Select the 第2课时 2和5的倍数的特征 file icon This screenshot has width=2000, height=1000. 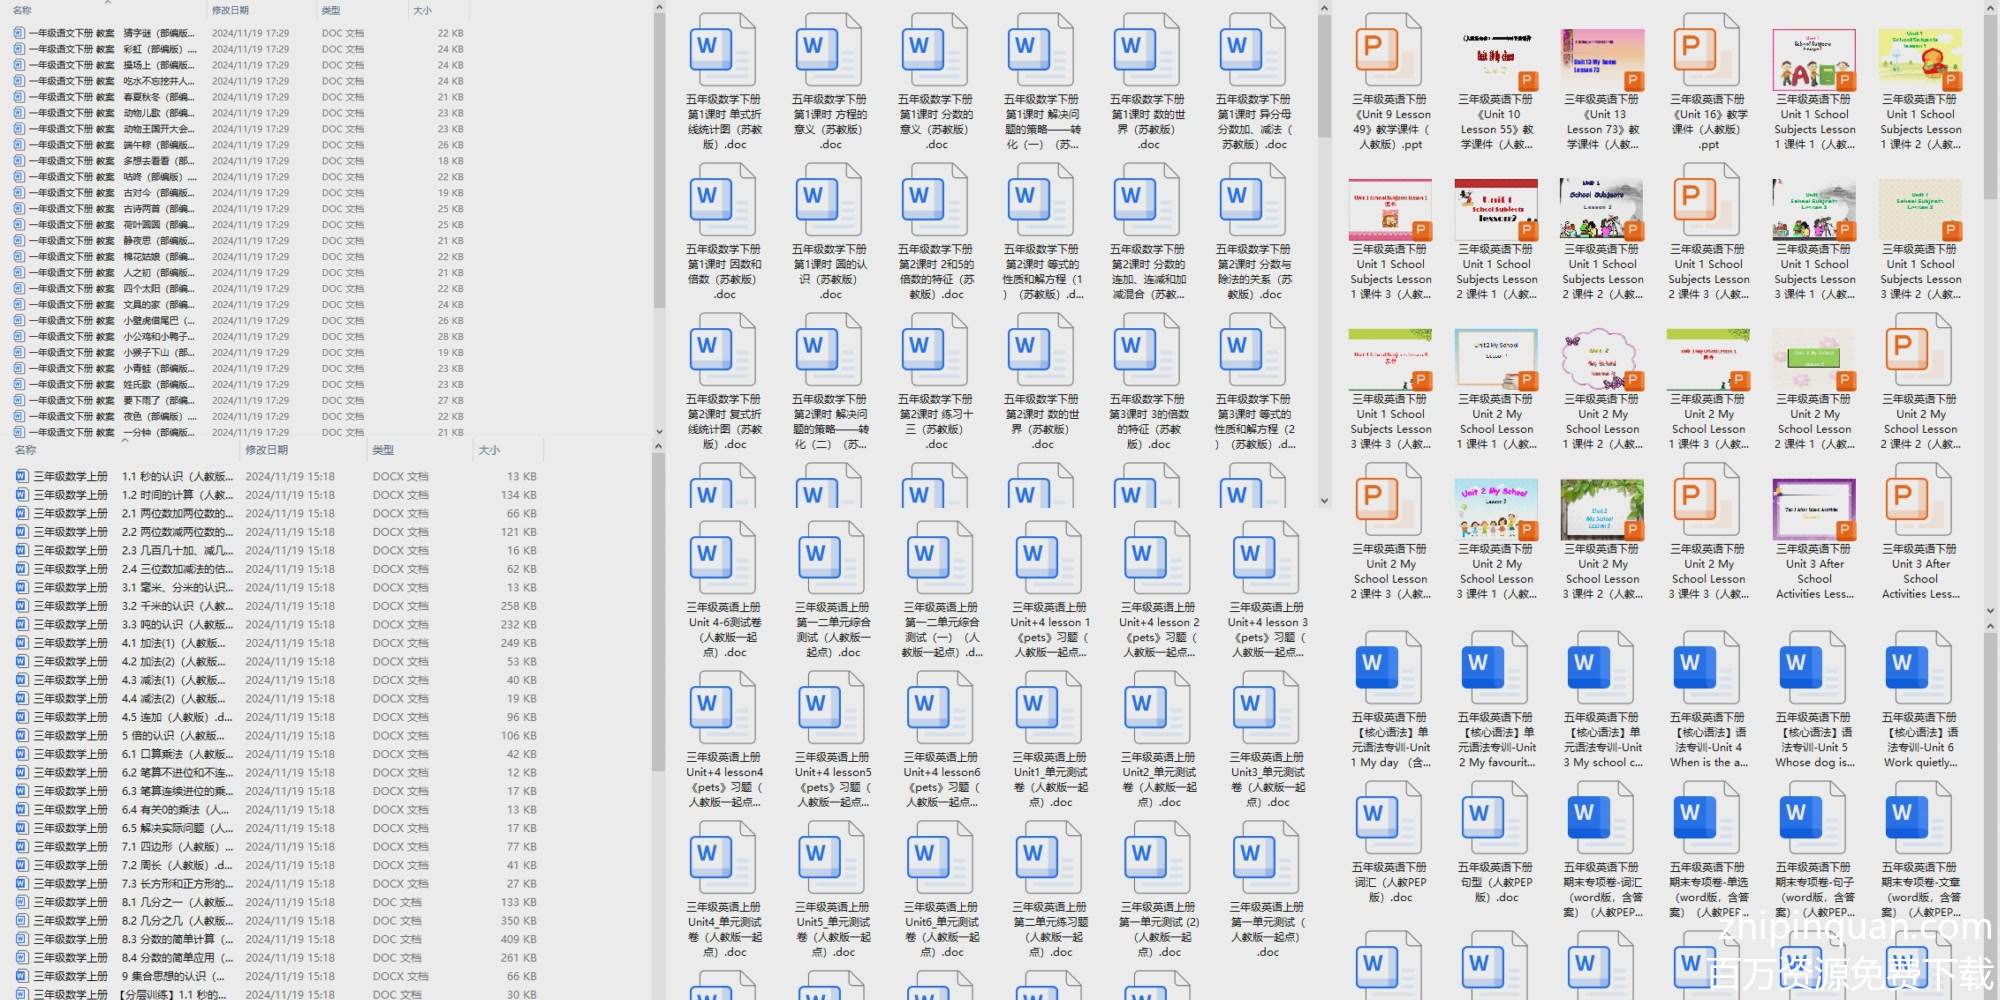(x=935, y=200)
